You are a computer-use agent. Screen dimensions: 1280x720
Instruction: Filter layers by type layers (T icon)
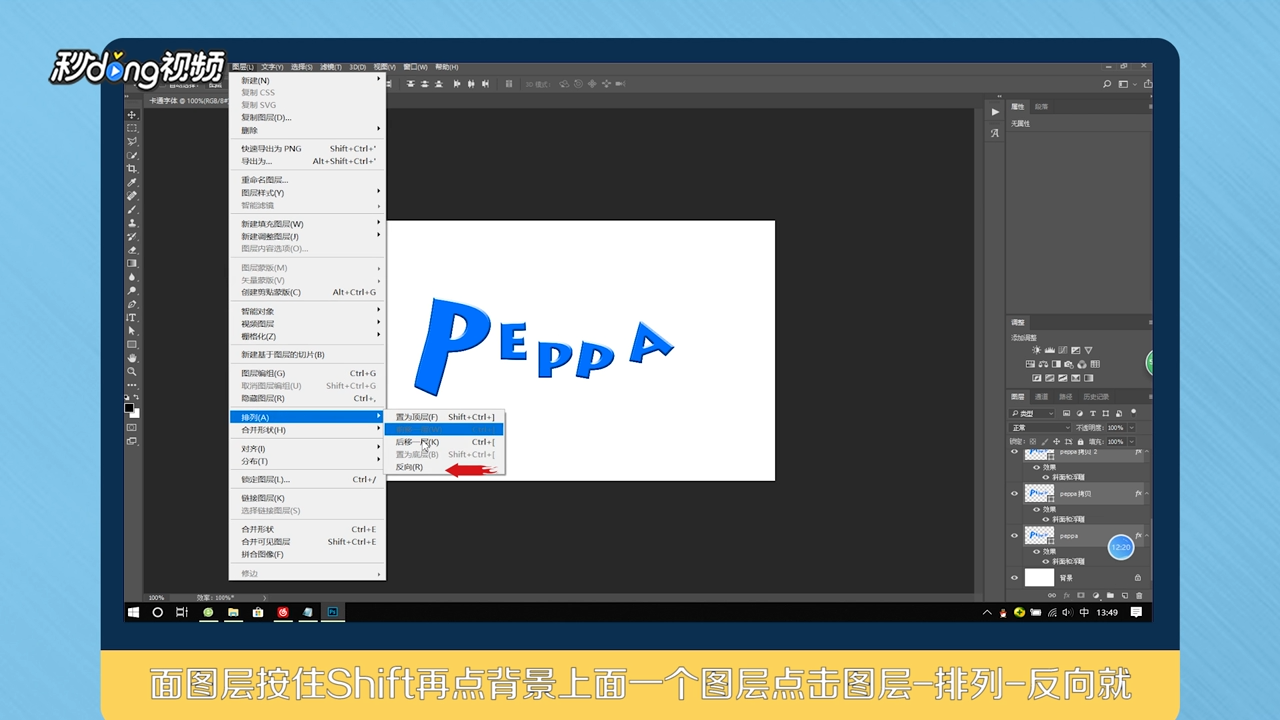[1093, 413]
